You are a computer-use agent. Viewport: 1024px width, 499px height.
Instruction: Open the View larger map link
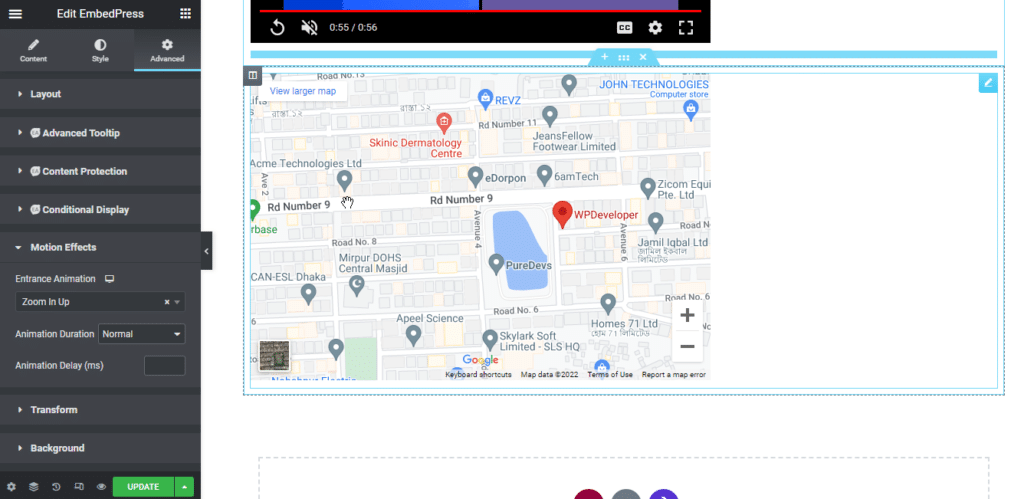302,91
